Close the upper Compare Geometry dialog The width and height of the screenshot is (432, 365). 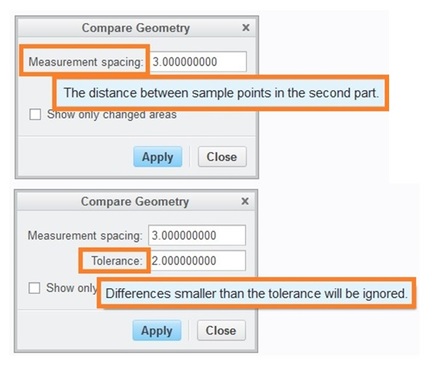[x=246, y=28]
